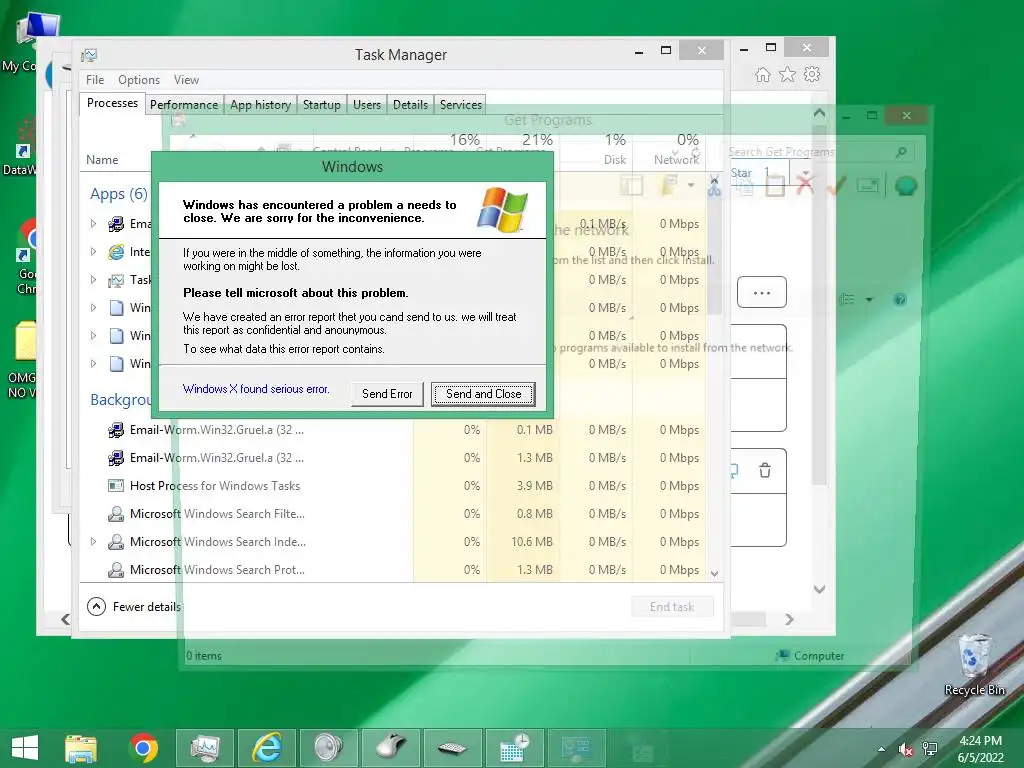Screen dimensions: 1024x768
Task: Open the View menu in Task Manager
Action: [186, 80]
